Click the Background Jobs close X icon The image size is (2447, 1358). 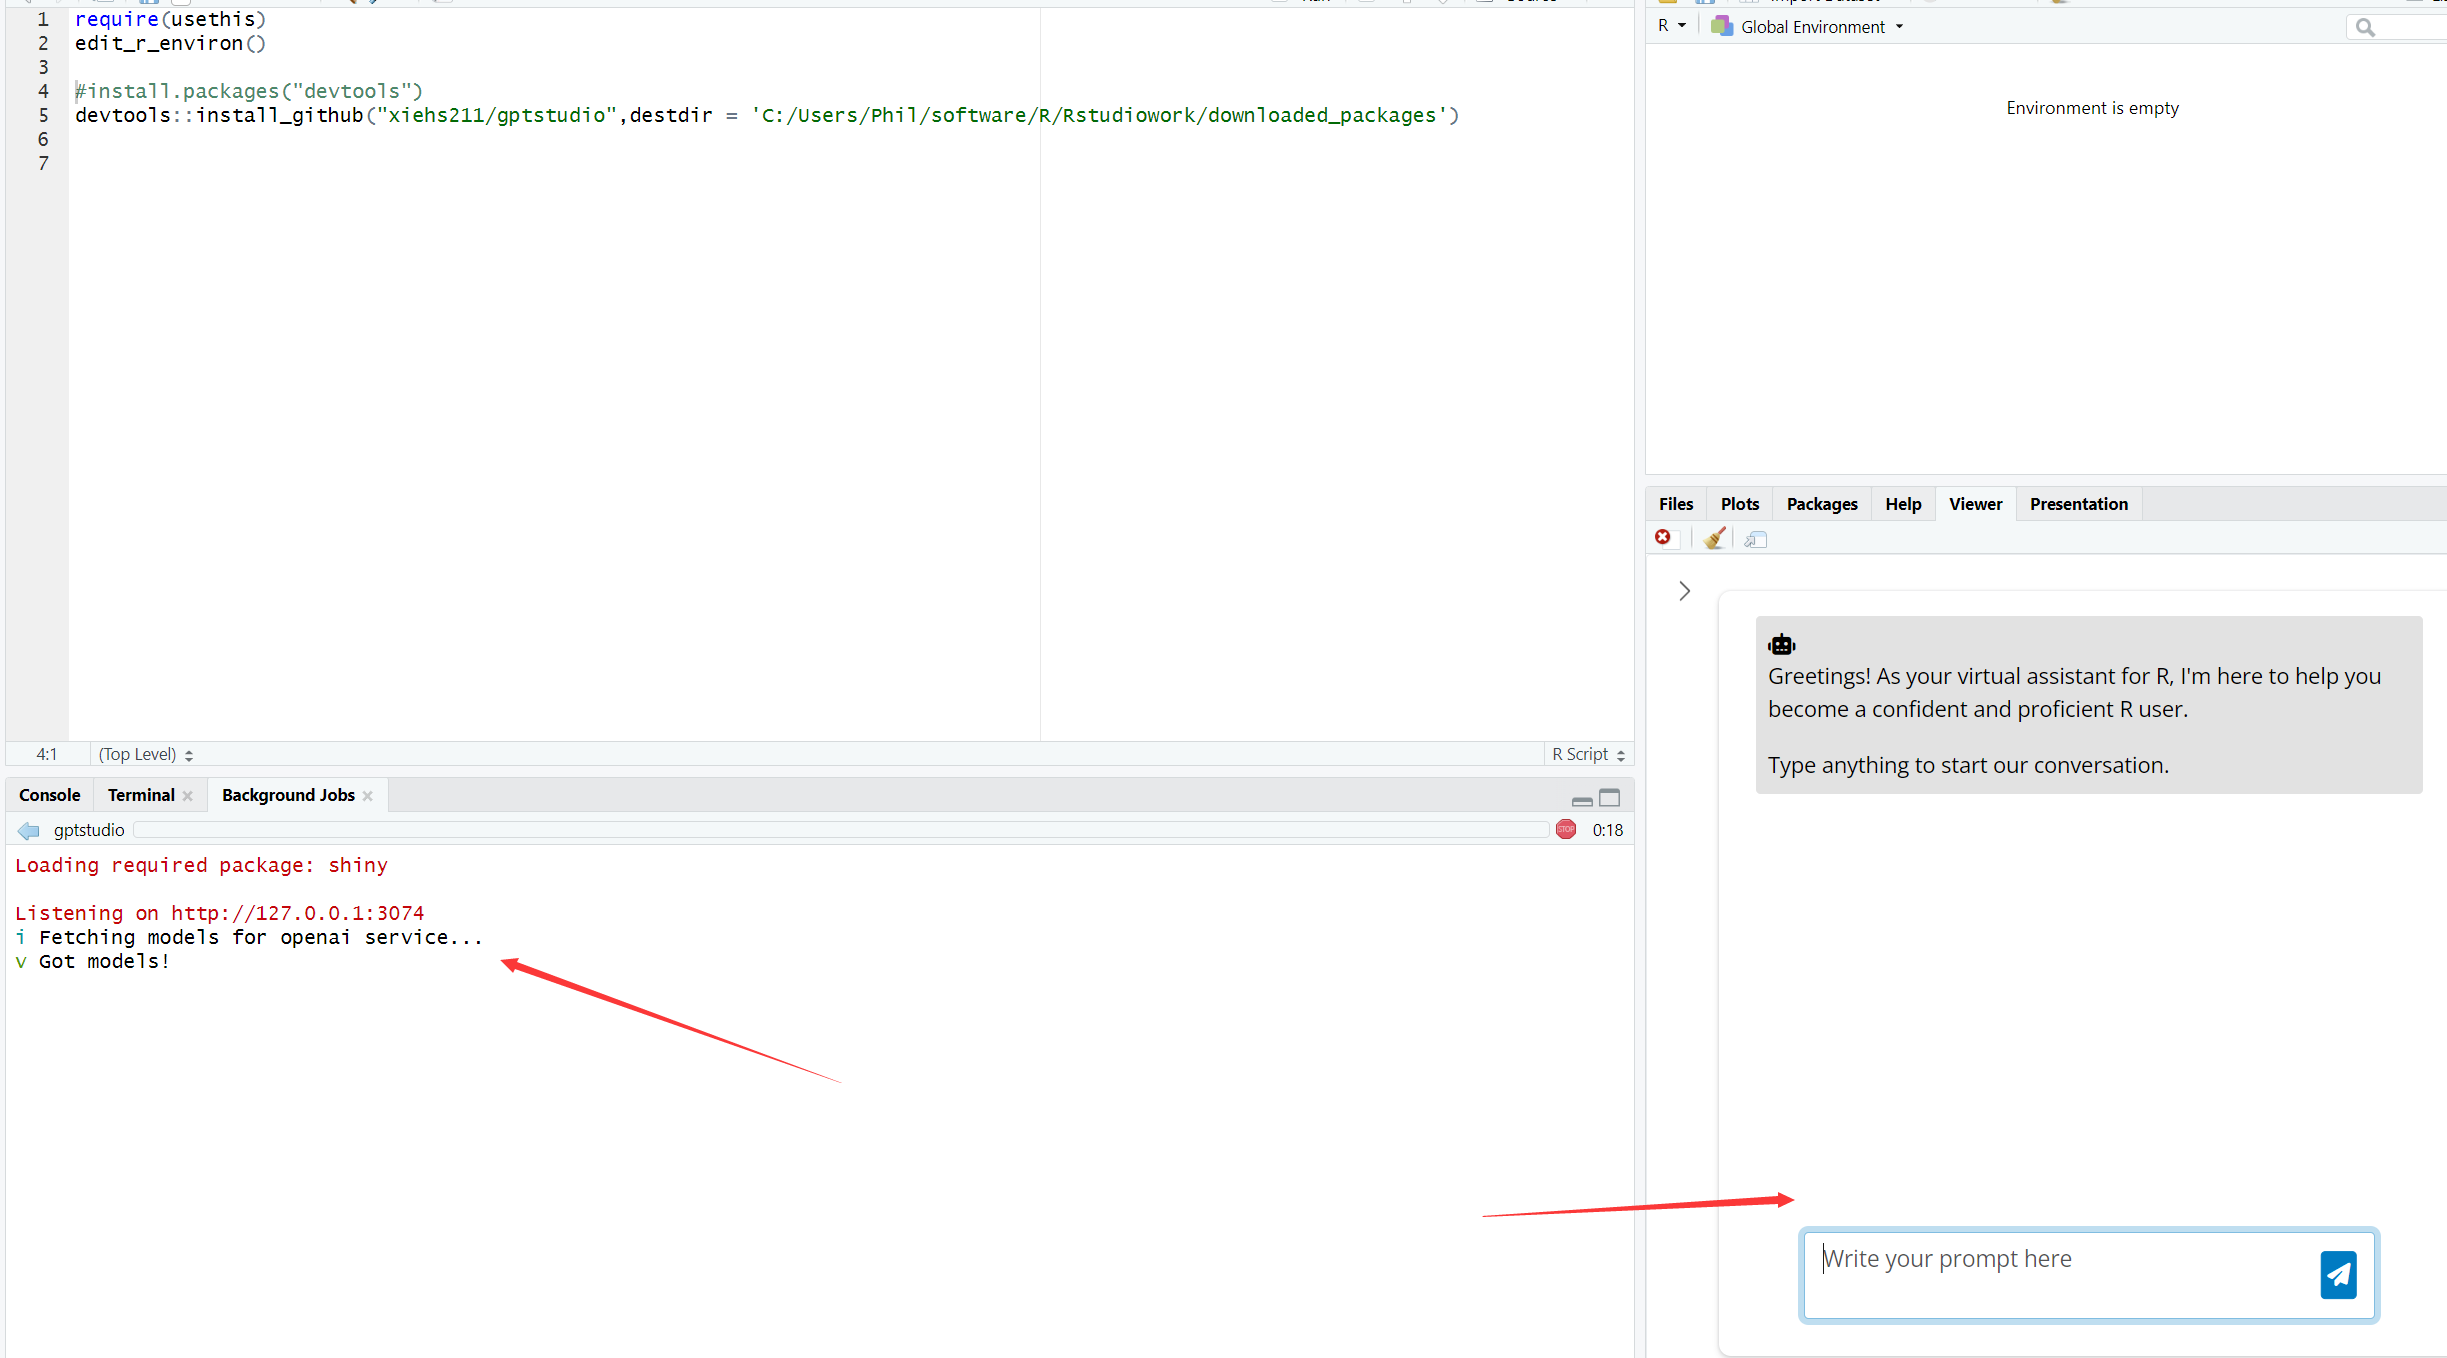(368, 796)
